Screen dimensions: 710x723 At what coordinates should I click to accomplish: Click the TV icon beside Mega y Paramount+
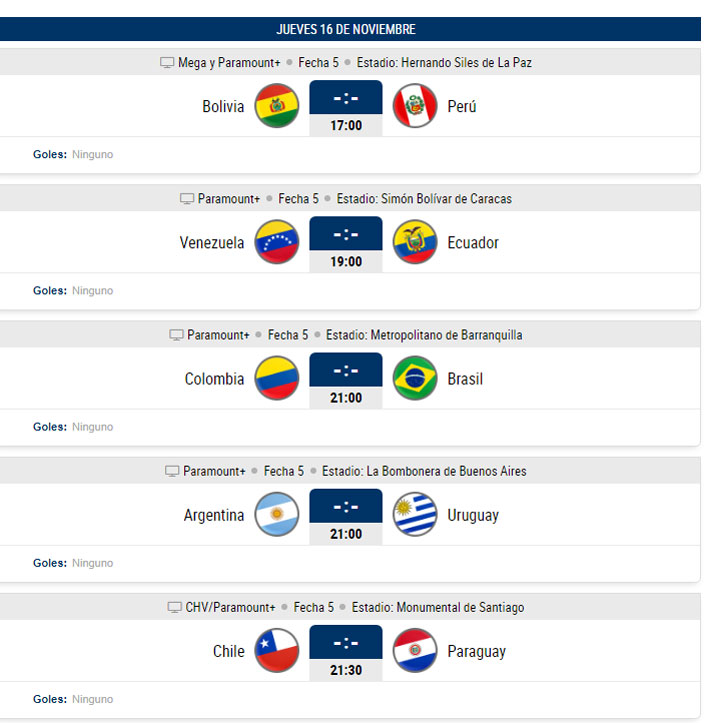click(167, 63)
